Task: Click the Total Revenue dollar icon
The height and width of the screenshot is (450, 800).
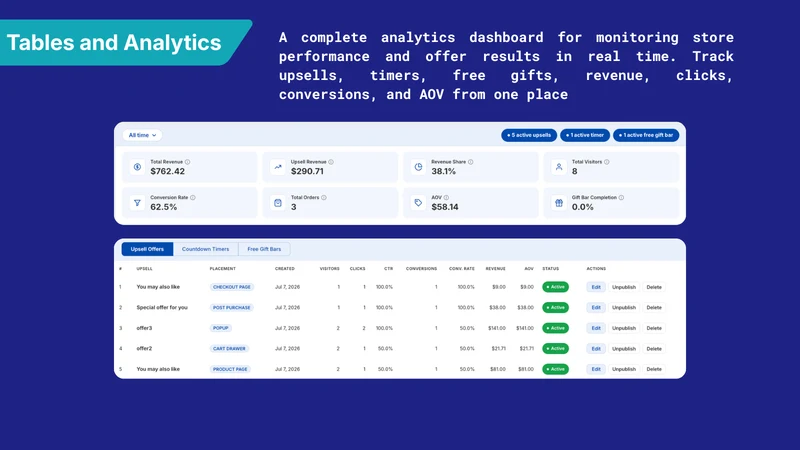Action: [137, 167]
